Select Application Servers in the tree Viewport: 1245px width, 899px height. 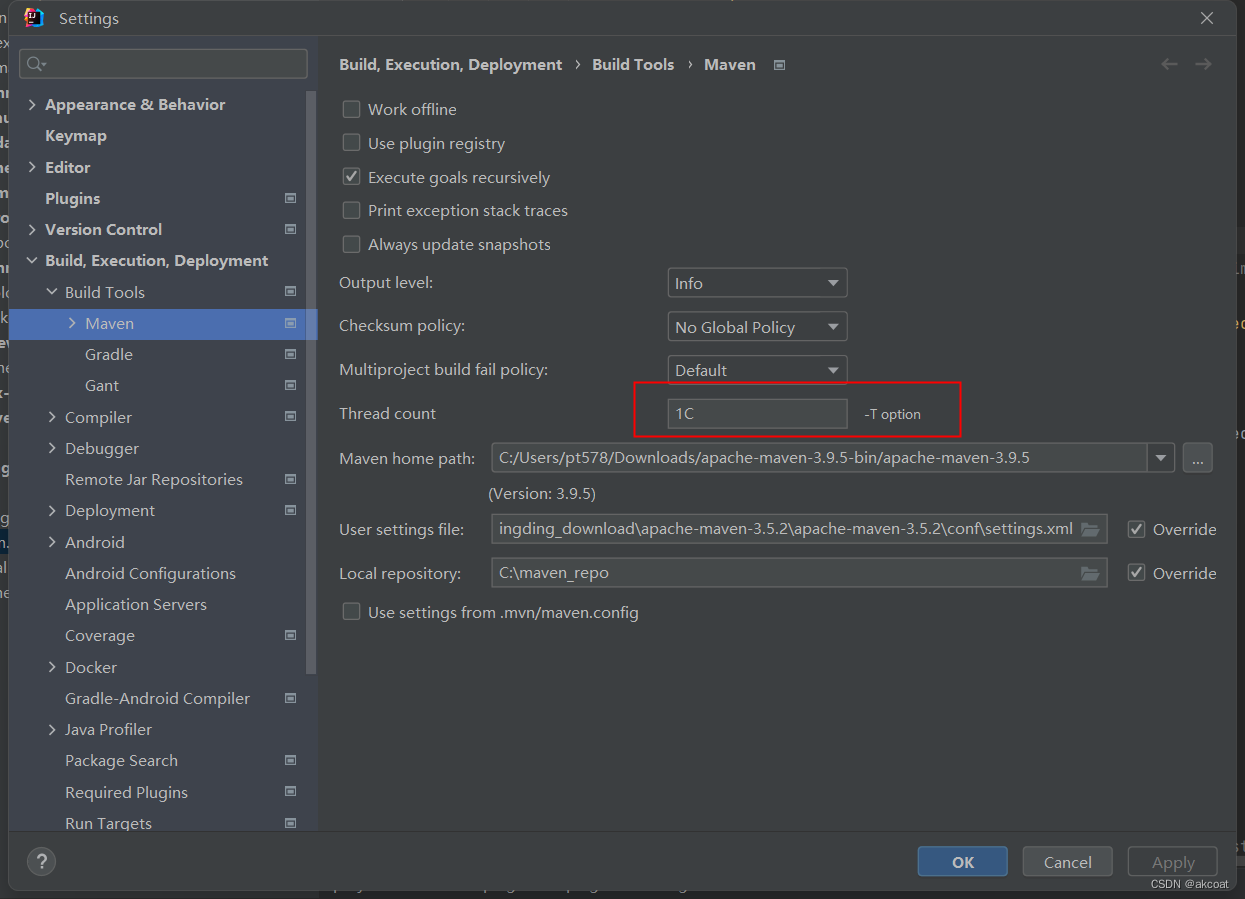tap(136, 604)
